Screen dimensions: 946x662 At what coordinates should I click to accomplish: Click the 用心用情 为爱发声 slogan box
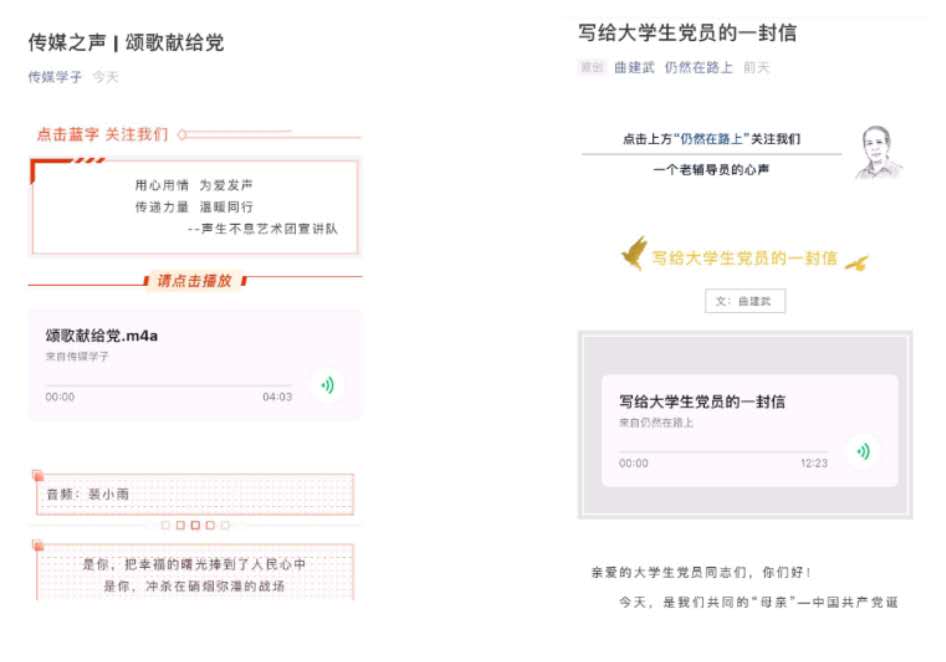point(194,206)
